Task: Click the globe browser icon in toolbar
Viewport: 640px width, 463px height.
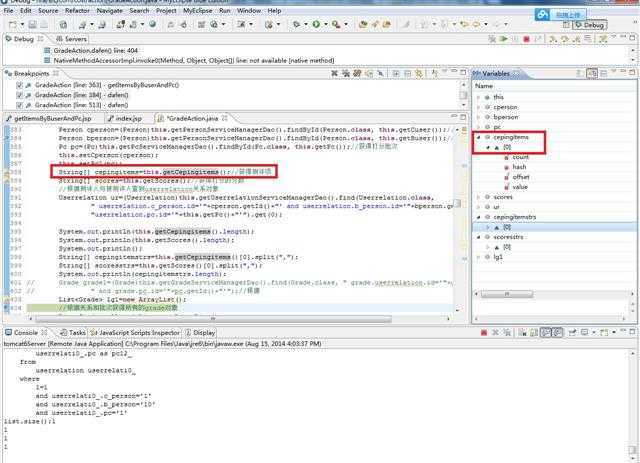Action: point(153,24)
